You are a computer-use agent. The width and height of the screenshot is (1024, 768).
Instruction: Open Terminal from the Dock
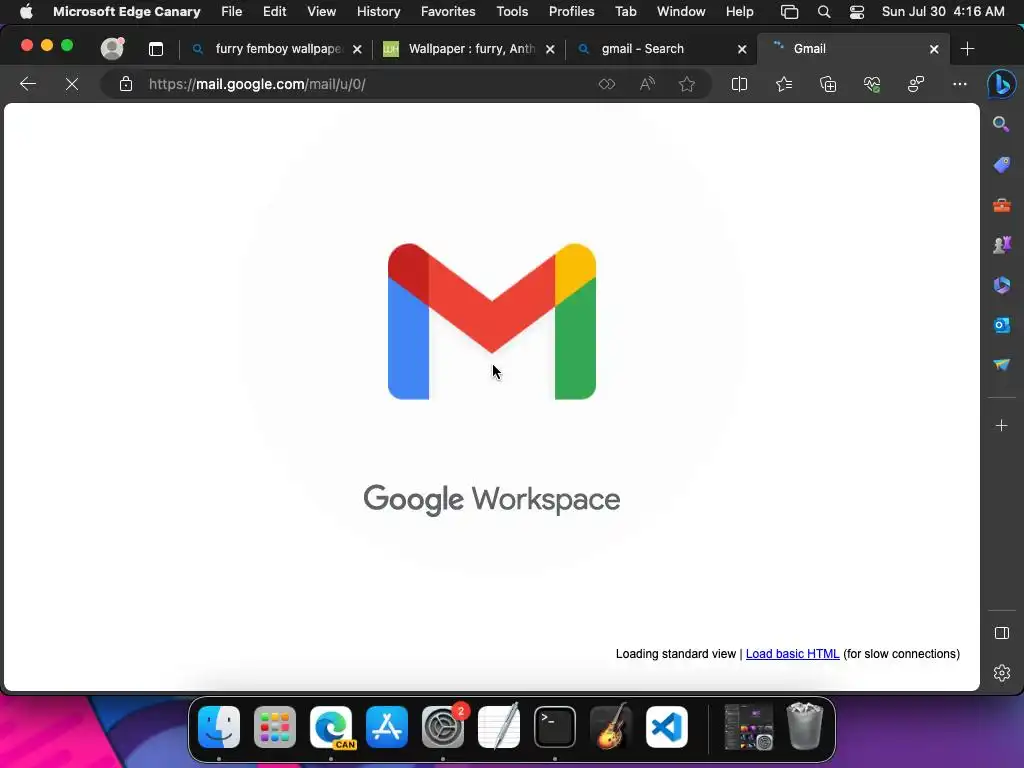click(554, 727)
